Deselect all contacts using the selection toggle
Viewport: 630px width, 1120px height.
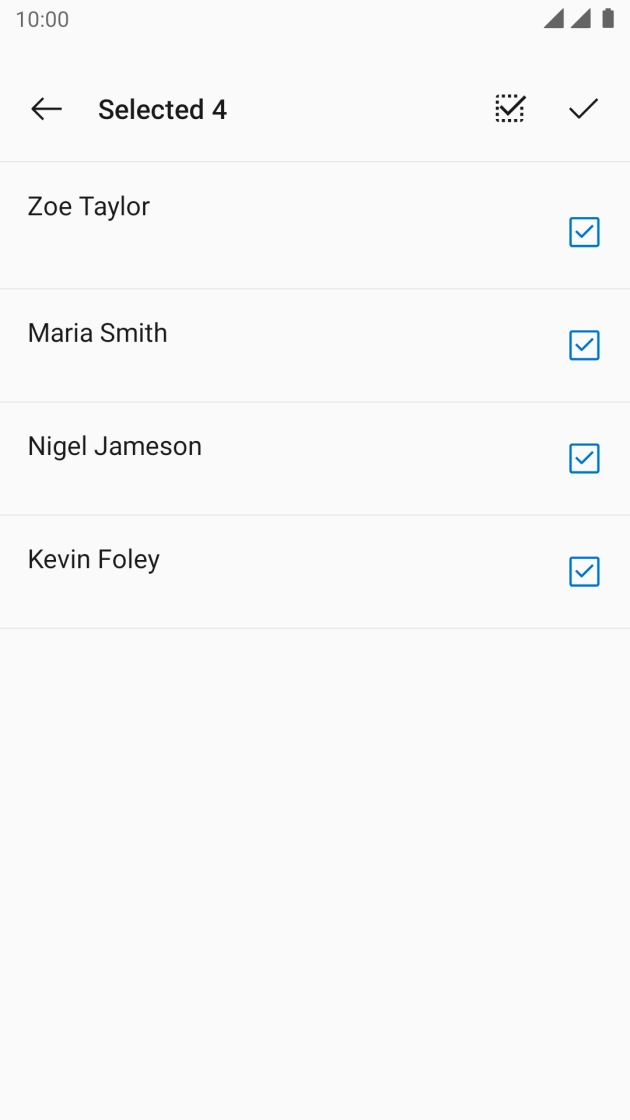pos(510,108)
